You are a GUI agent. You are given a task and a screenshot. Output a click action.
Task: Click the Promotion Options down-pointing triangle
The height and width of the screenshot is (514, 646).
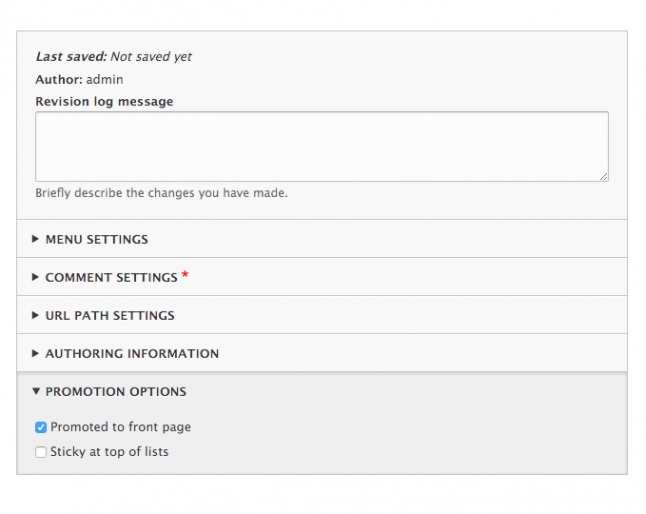pos(36,391)
